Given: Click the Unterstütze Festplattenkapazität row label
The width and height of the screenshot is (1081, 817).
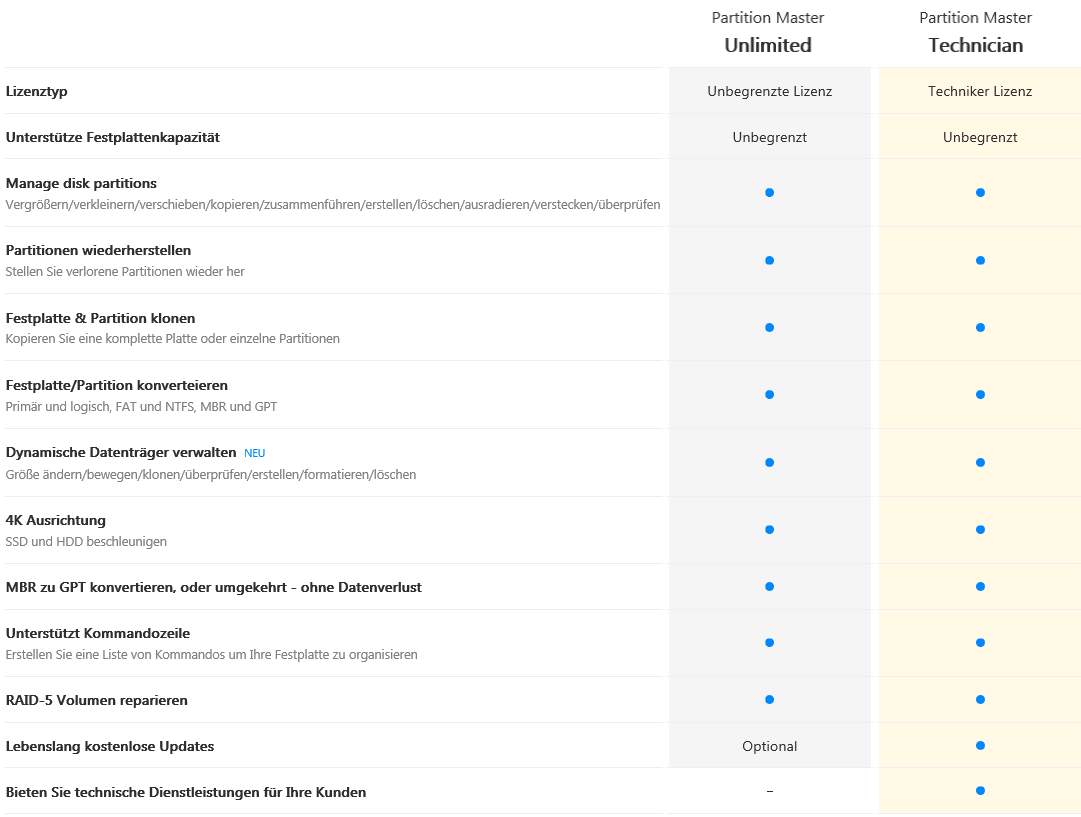Looking at the screenshot, I should (113, 137).
